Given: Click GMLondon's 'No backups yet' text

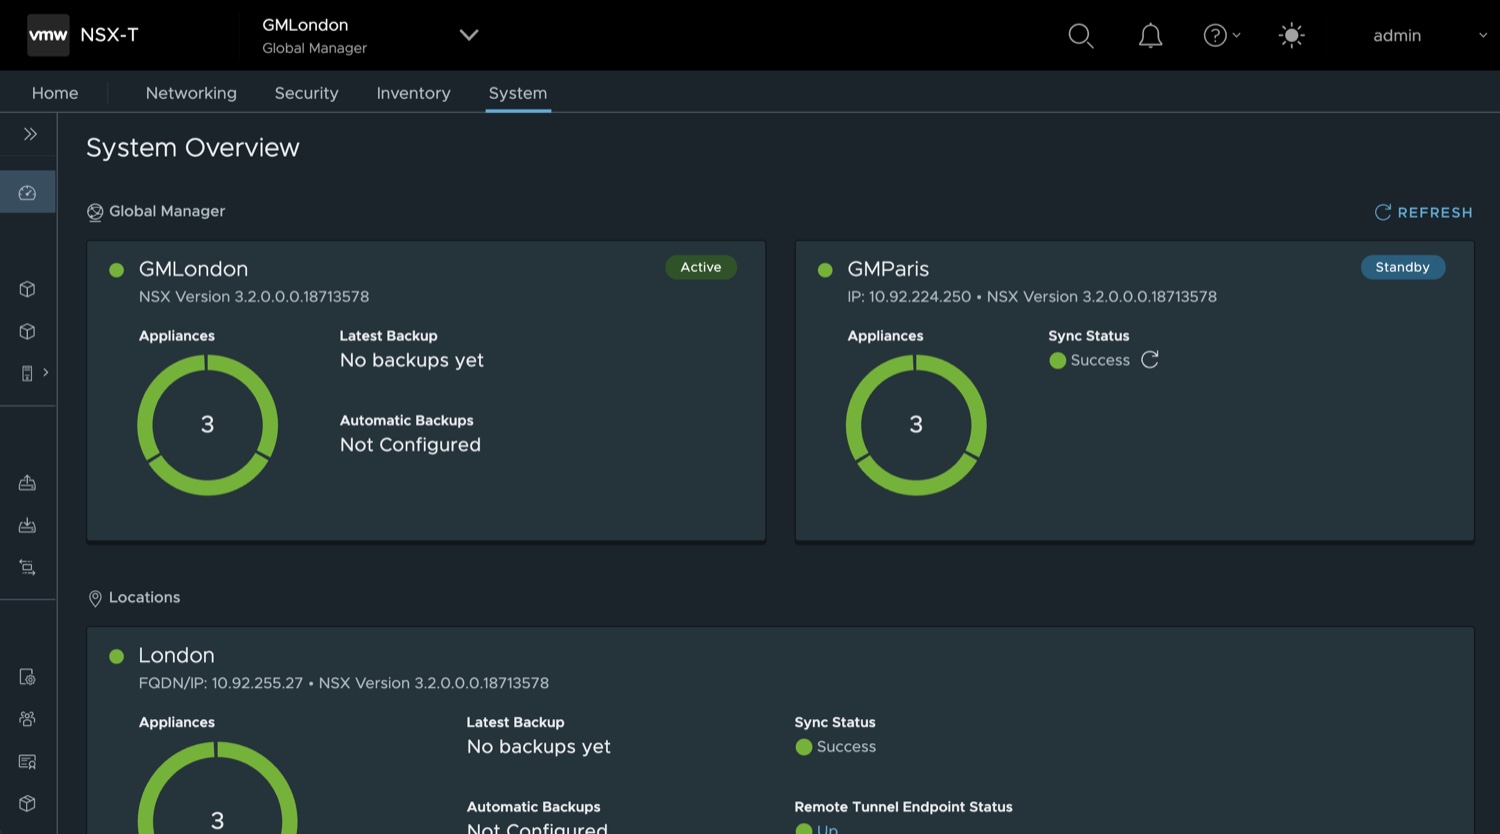Looking at the screenshot, I should coord(412,360).
